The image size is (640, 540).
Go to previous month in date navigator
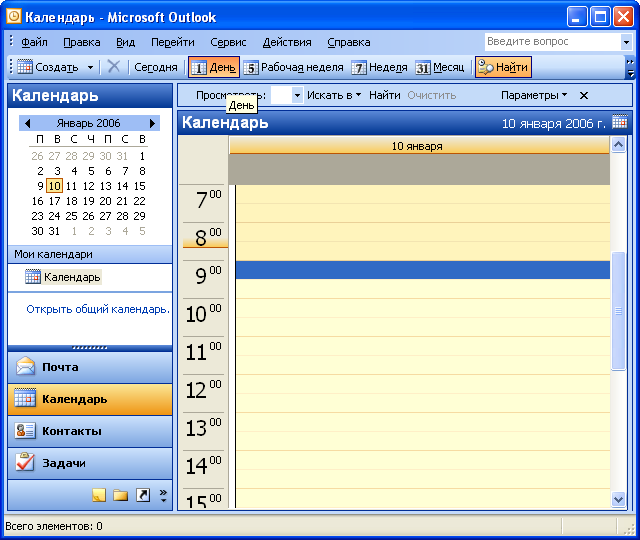tap(27, 123)
